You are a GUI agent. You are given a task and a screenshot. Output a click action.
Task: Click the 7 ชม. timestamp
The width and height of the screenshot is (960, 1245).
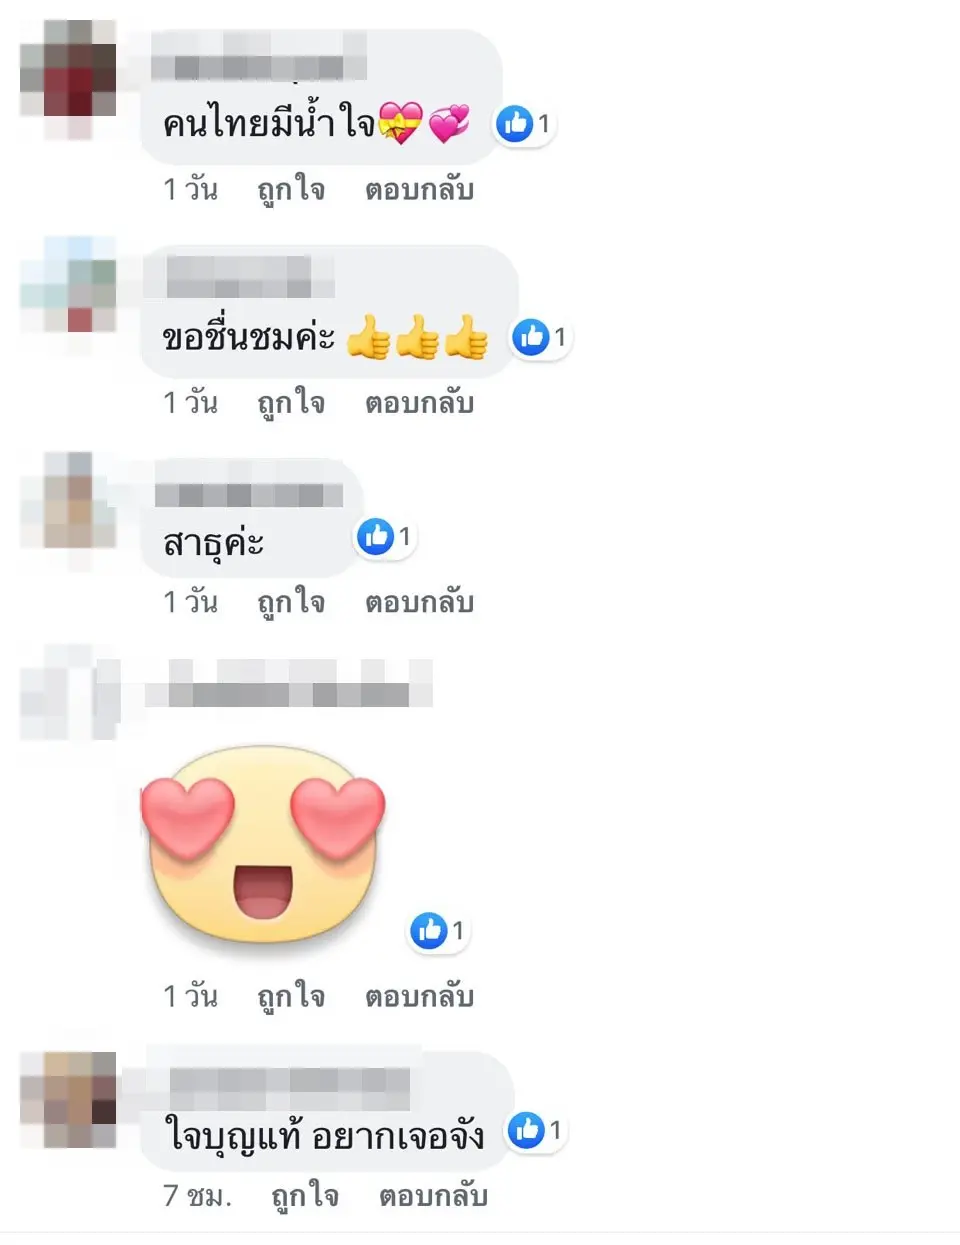pyautogui.click(x=197, y=1196)
